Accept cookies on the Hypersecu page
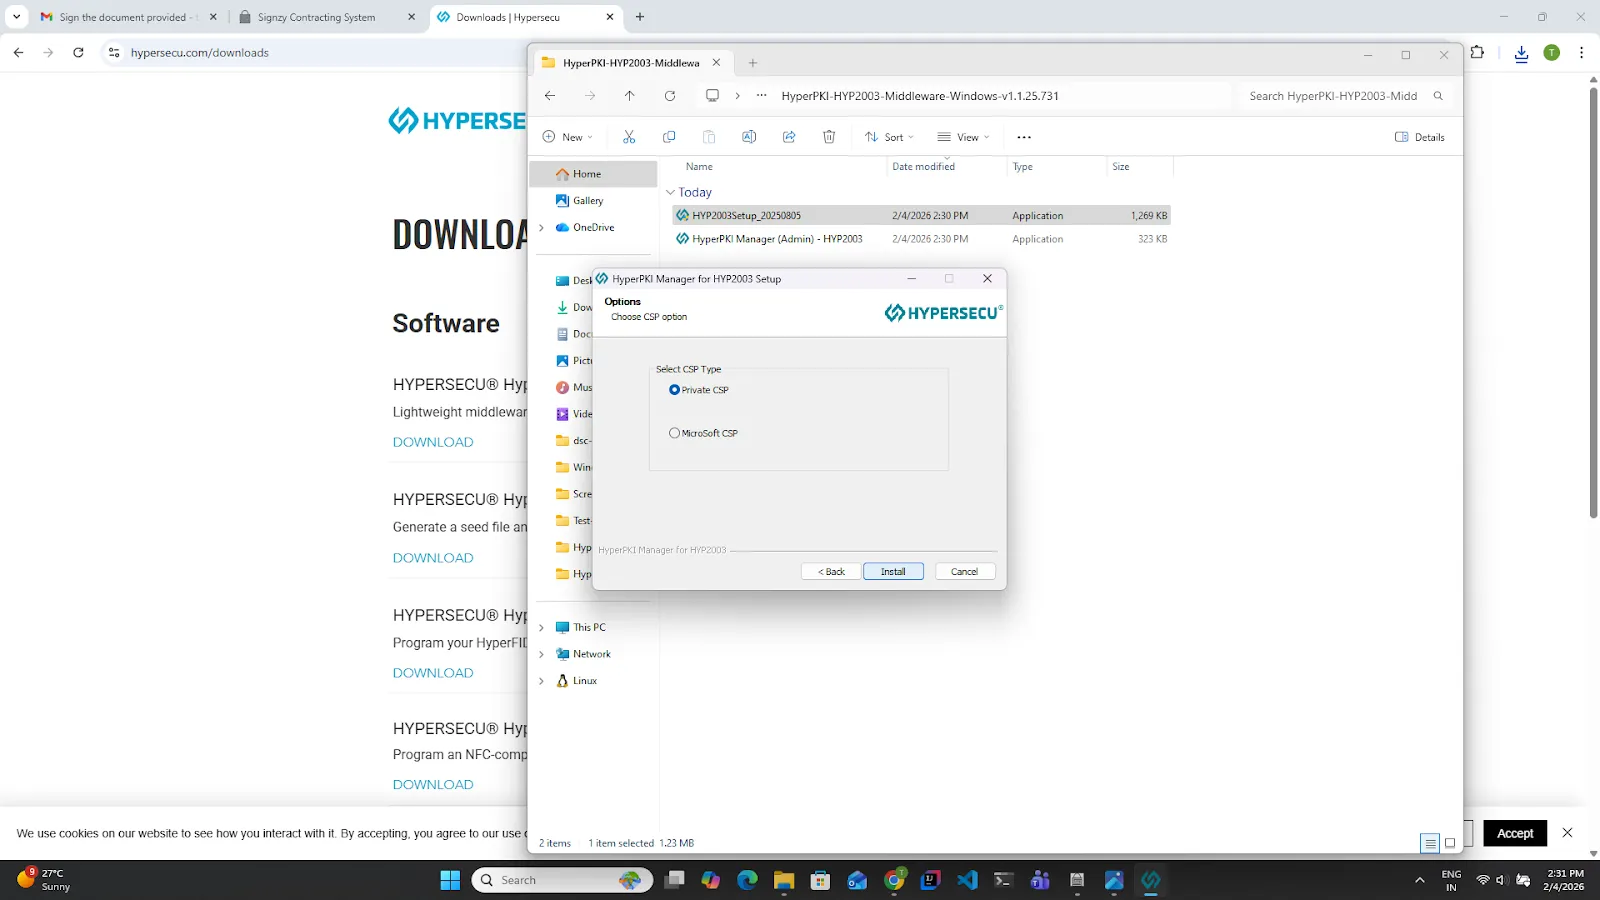The height and width of the screenshot is (900, 1600). coord(1515,833)
